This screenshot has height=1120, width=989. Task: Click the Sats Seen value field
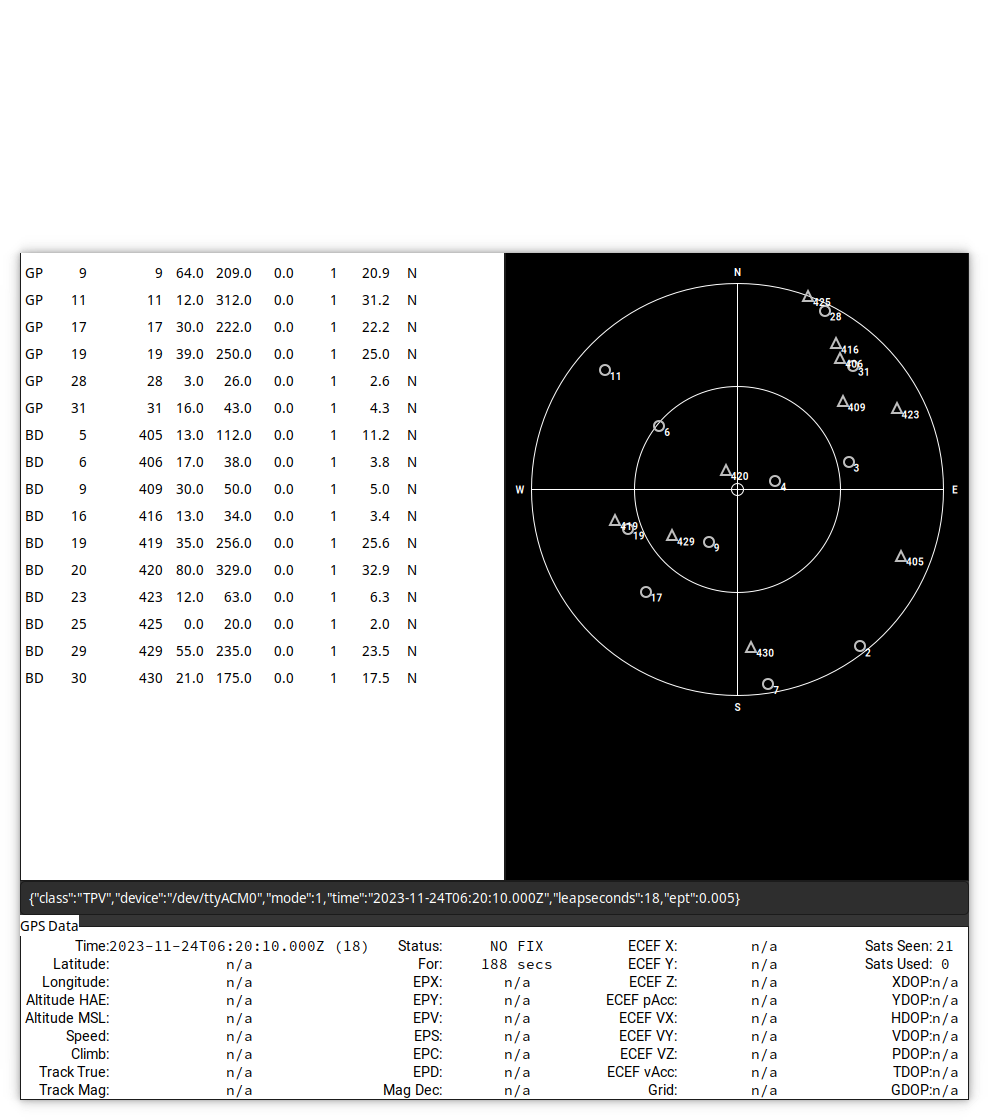coord(944,946)
